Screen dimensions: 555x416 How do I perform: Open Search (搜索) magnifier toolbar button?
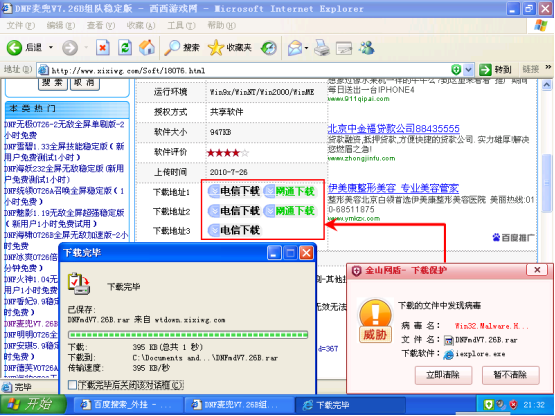pos(182,47)
